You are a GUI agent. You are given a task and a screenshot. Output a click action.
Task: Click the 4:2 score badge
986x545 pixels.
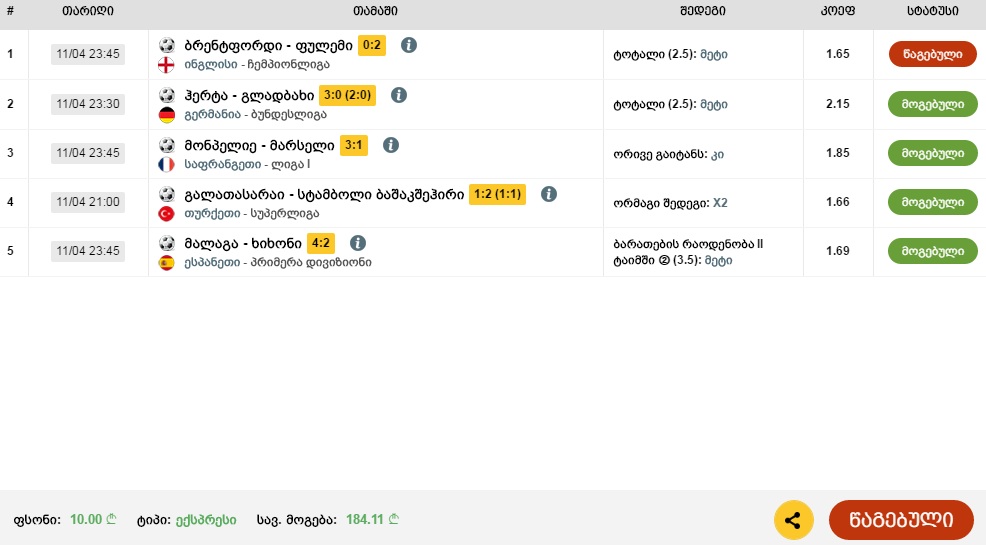pos(321,243)
